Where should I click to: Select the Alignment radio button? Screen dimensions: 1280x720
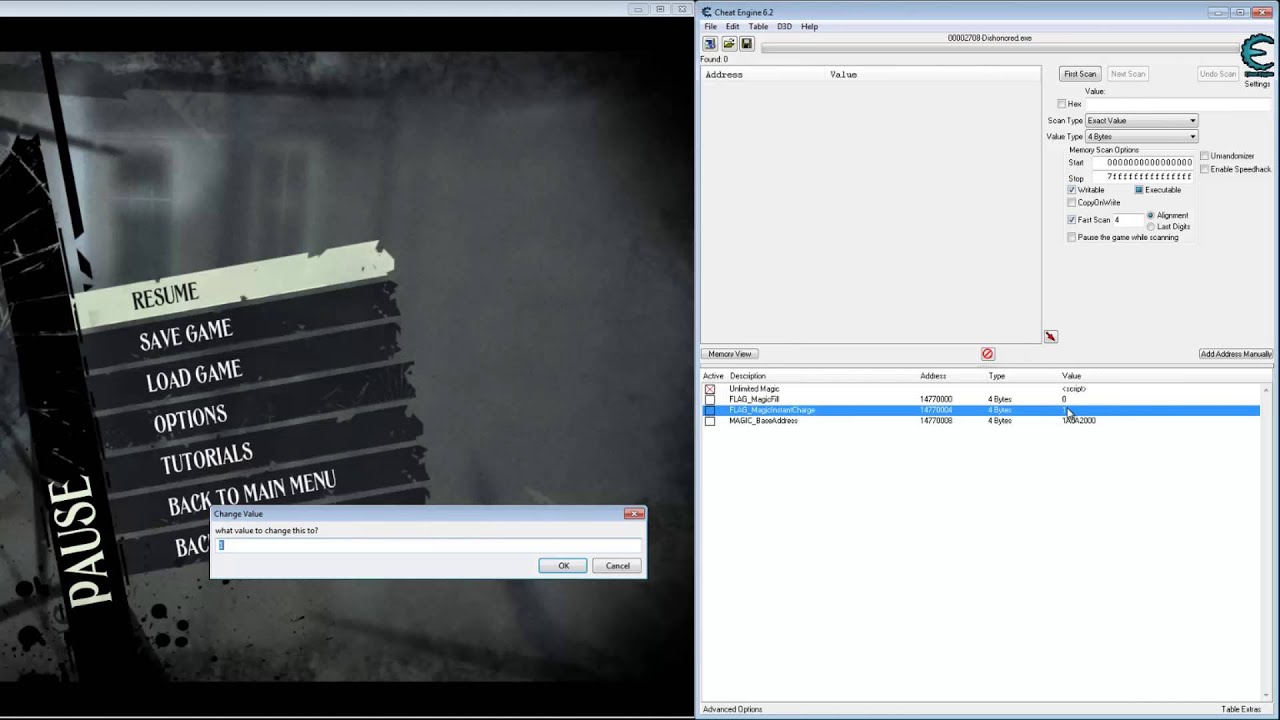point(1151,215)
